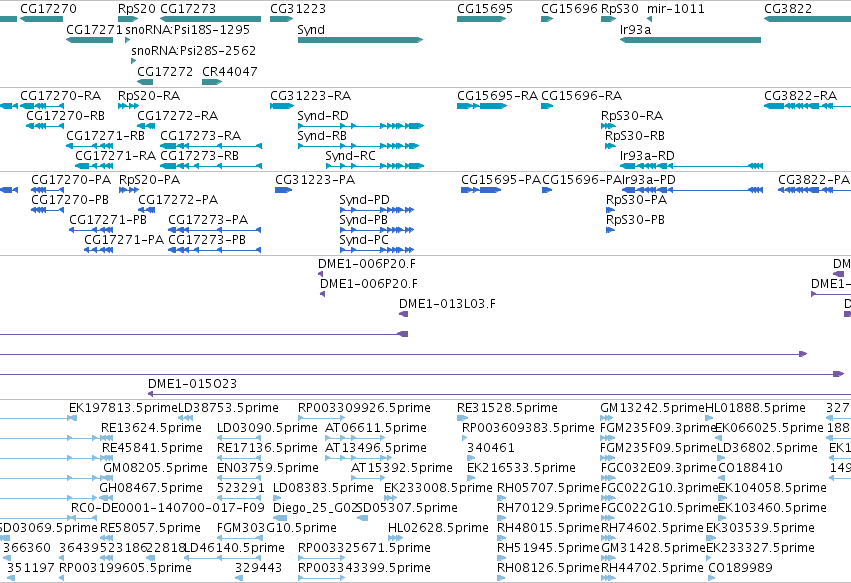Screen dimensions: 851x583
Task: Click transcript CG17273-RA
Action: point(201,136)
